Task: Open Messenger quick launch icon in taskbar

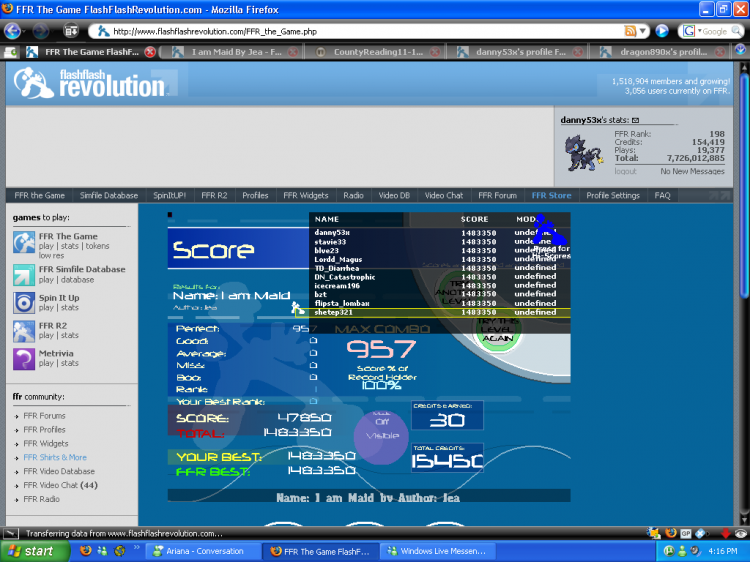Action: [103, 551]
